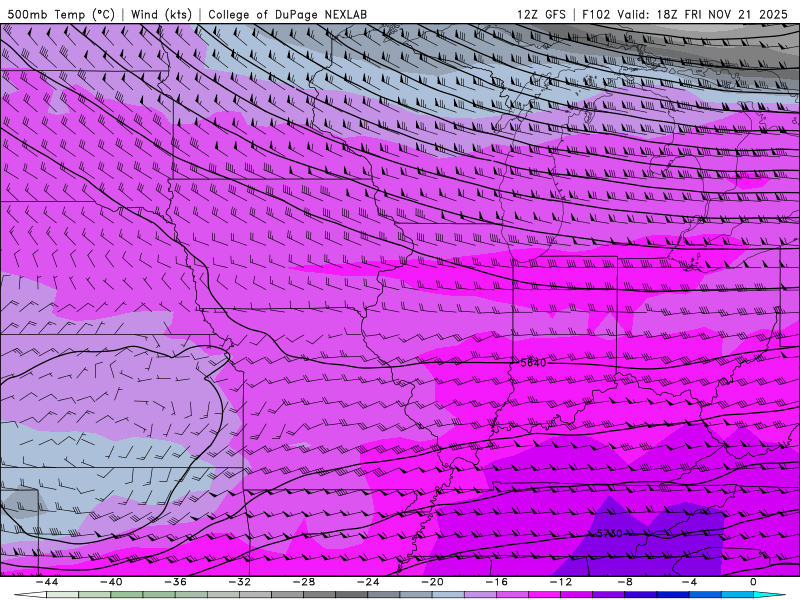Screen dimensions: 800x600
Task: Click the '-12' colorbar tick label
Action: coord(561,582)
